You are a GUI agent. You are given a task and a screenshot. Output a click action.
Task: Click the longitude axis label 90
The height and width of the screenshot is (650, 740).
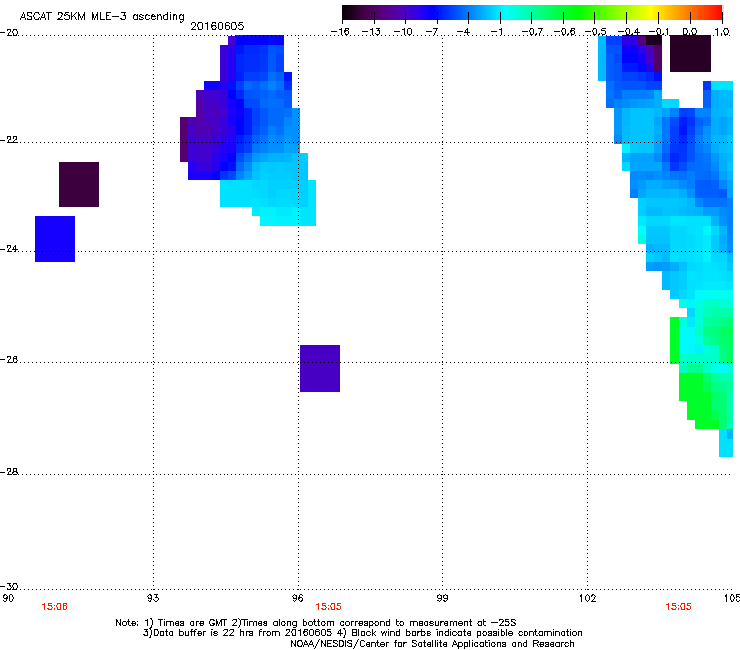click(x=8, y=599)
